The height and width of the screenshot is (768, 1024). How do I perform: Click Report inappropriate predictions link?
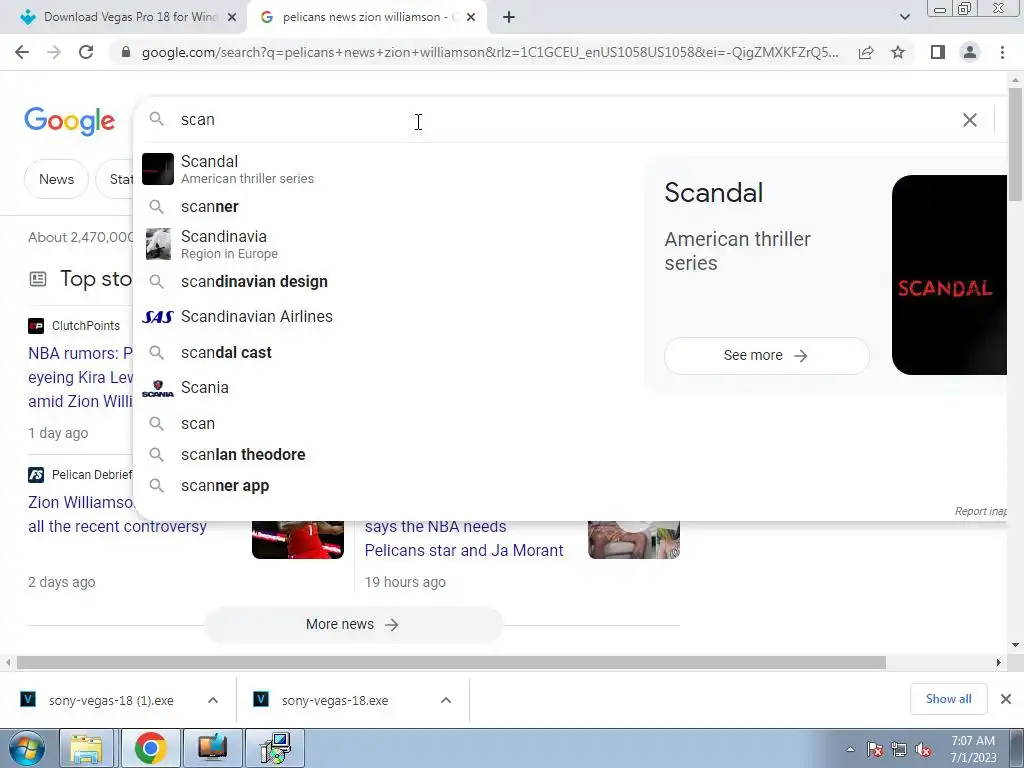(980, 511)
